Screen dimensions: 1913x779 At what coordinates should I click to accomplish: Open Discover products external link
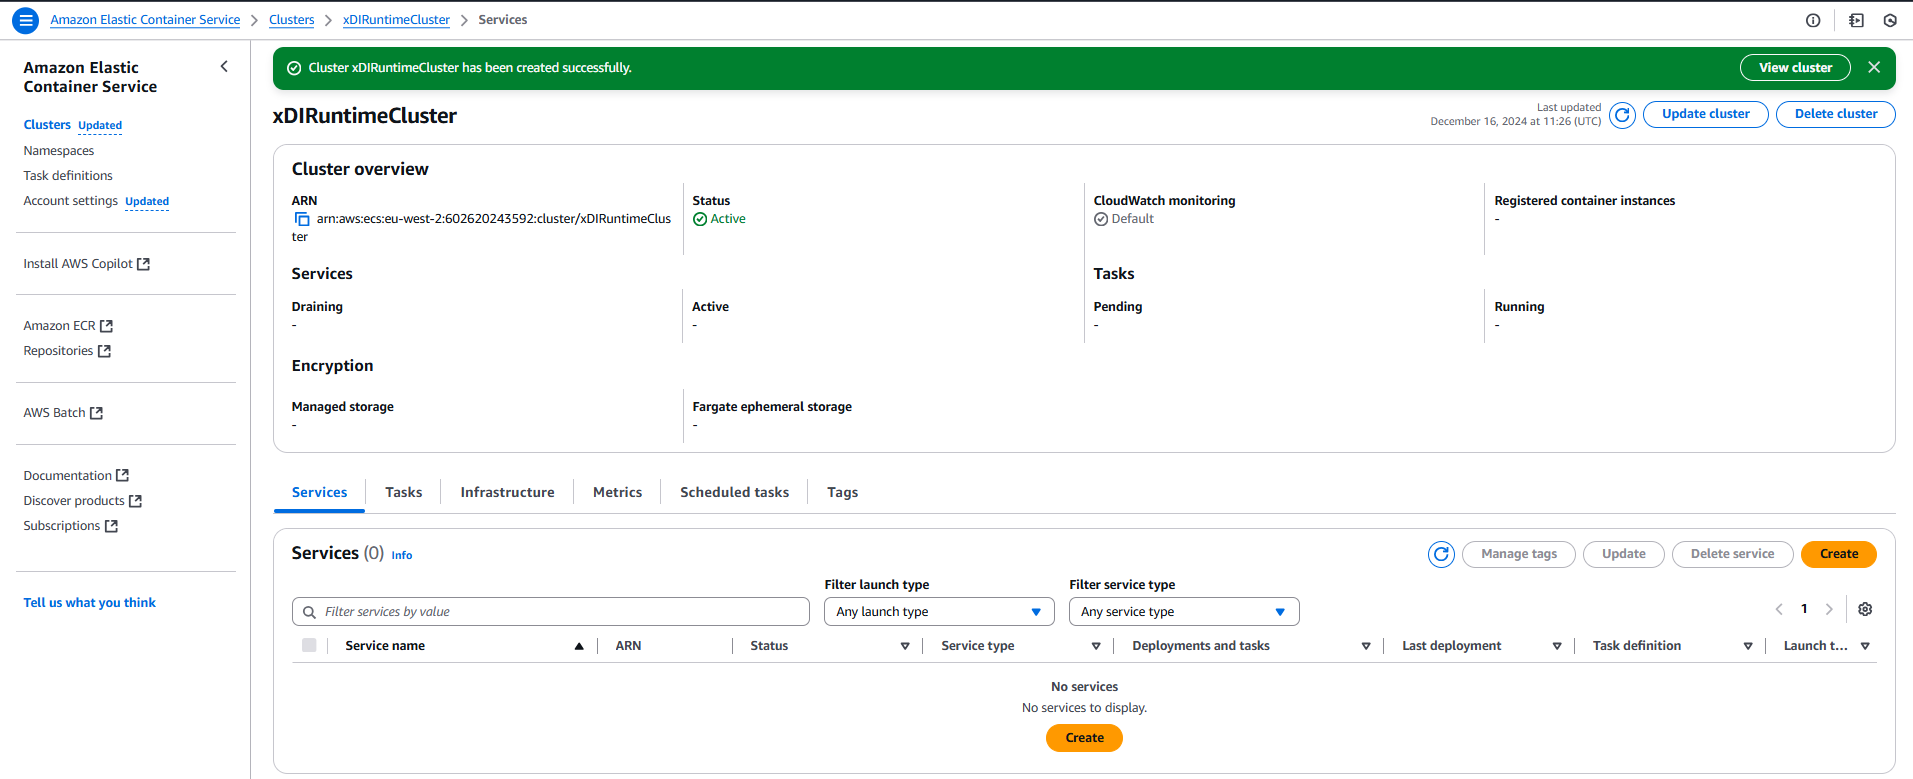(x=82, y=501)
